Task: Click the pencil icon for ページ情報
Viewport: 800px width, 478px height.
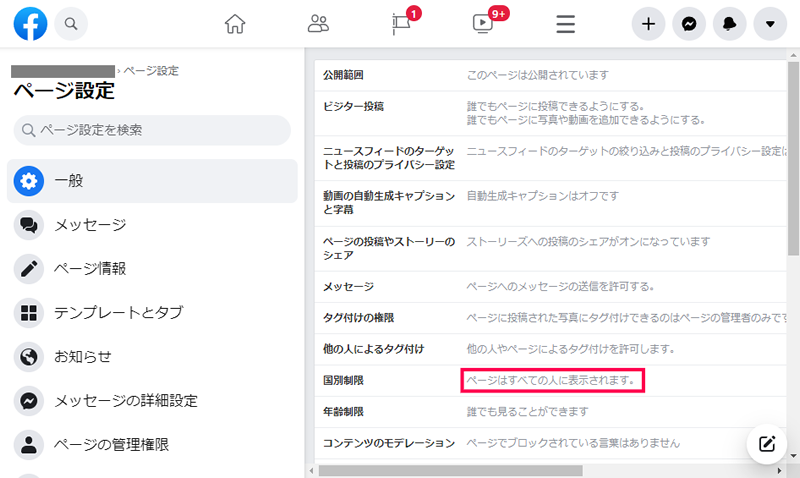Action: tap(29, 268)
